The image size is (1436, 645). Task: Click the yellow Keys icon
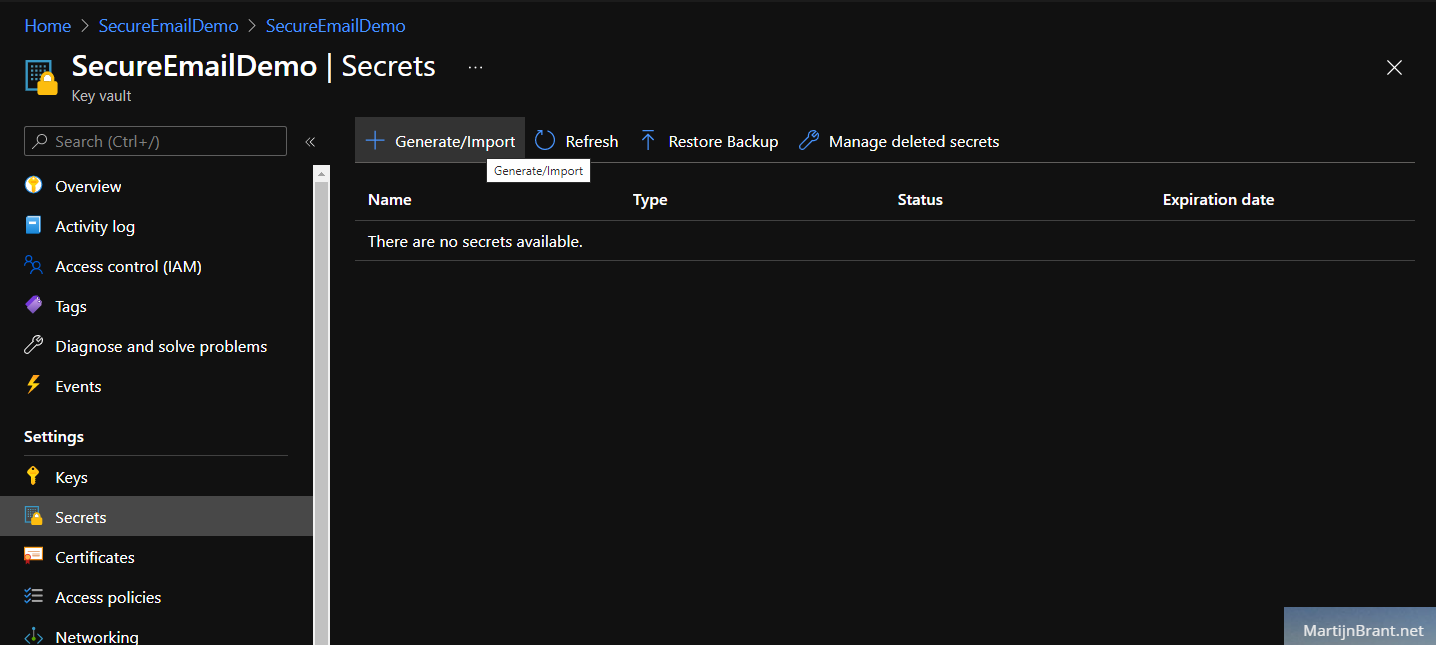click(x=34, y=477)
